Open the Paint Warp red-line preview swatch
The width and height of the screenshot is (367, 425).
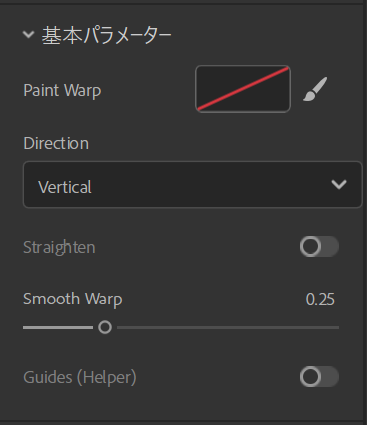[243, 89]
